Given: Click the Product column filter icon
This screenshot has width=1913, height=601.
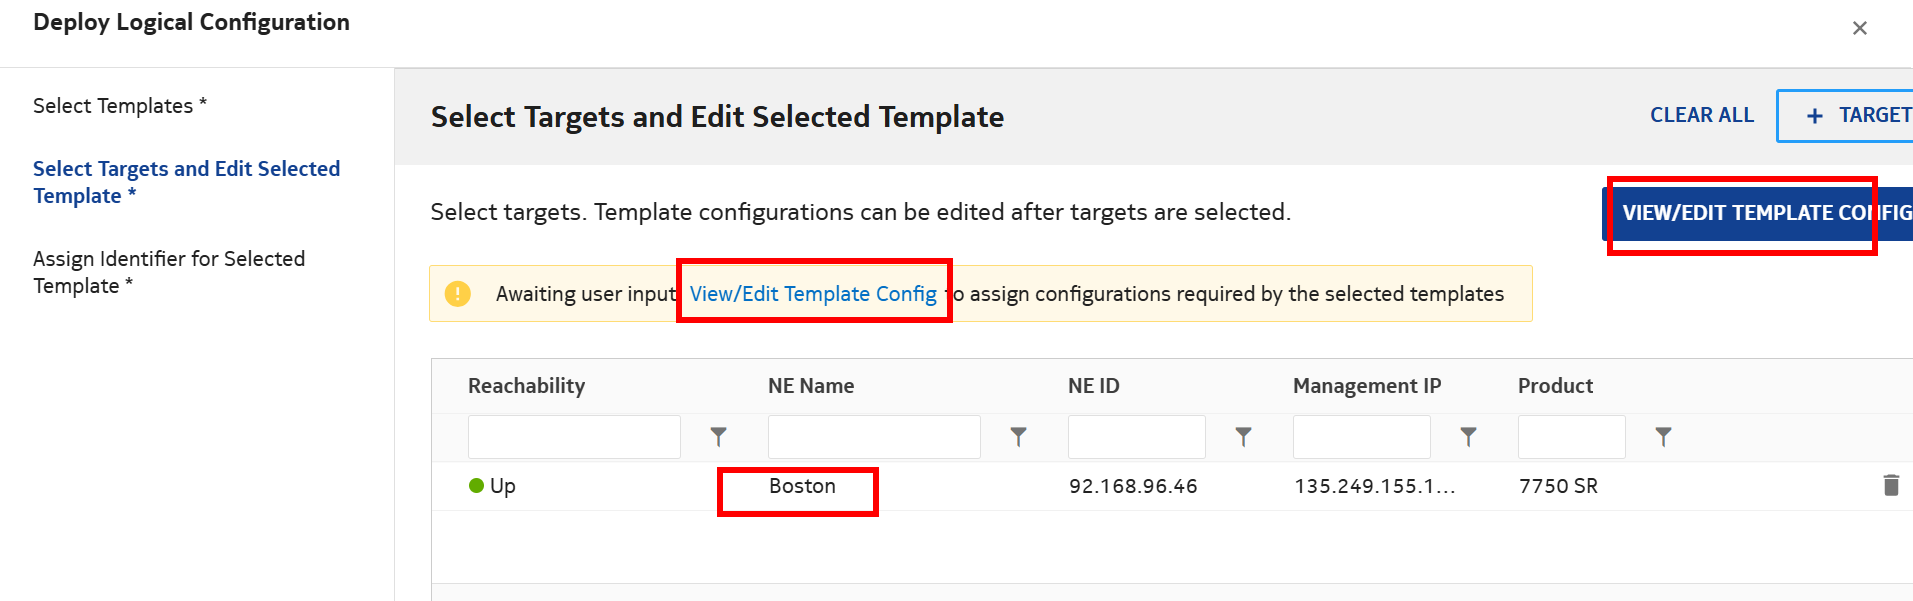Looking at the screenshot, I should click(x=1663, y=437).
